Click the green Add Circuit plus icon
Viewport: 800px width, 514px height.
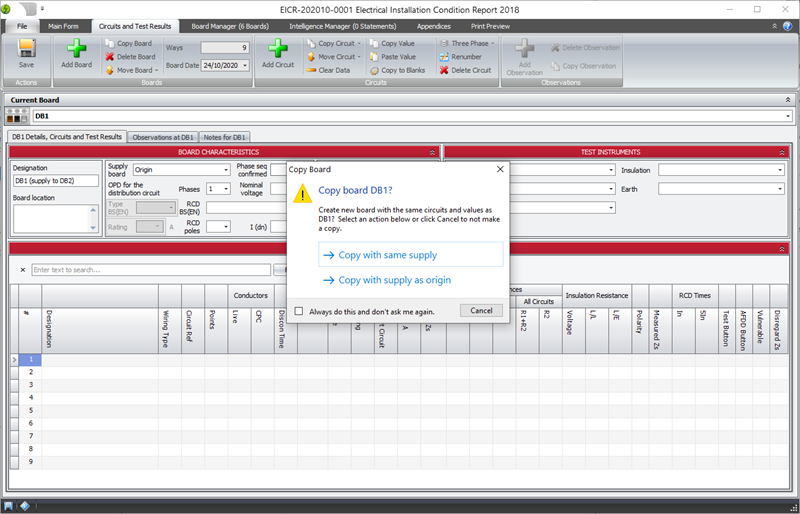click(278, 48)
